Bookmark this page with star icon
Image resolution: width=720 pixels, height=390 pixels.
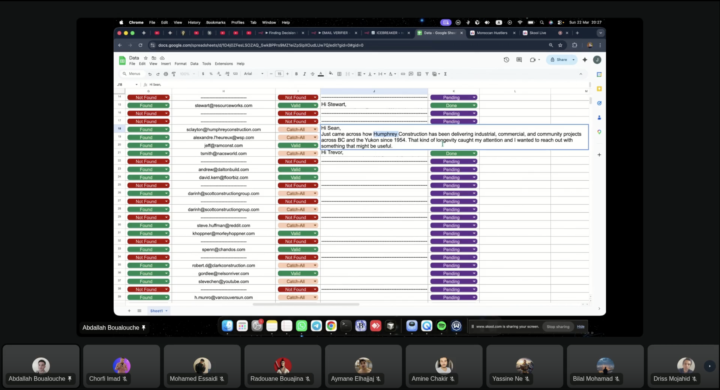[x=560, y=45]
